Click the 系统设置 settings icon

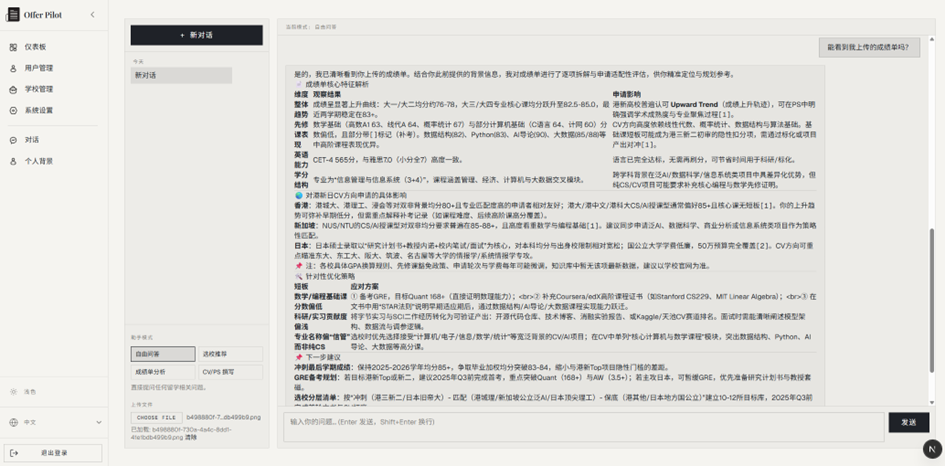13,110
